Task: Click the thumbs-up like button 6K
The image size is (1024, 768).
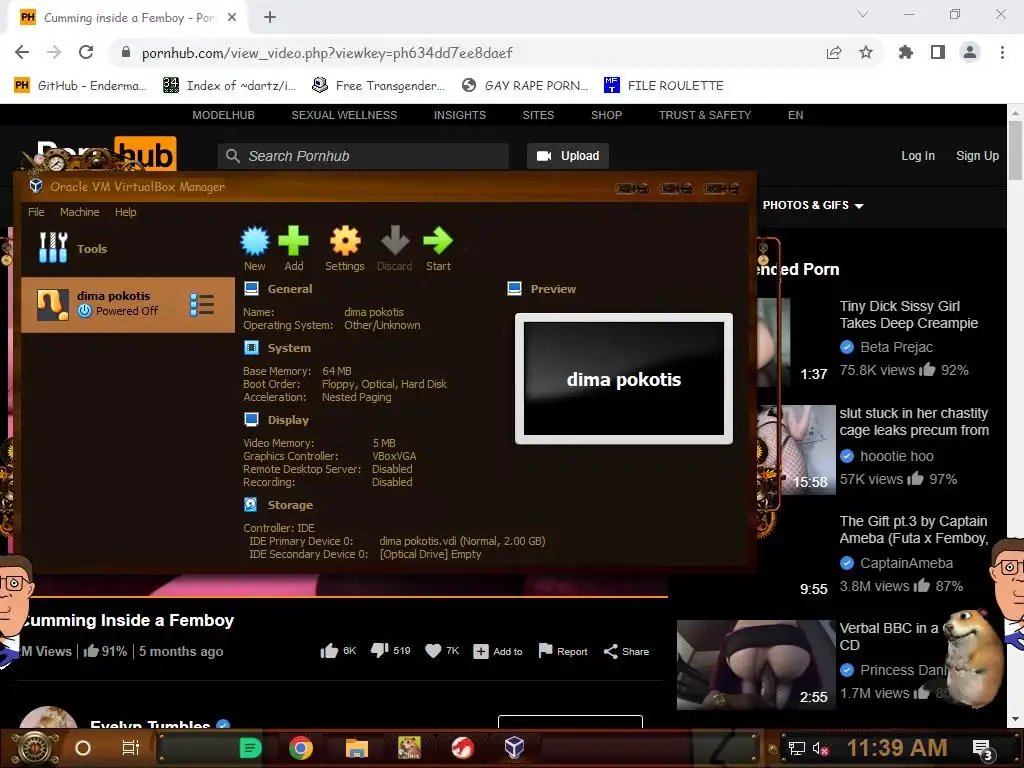Action: point(338,650)
